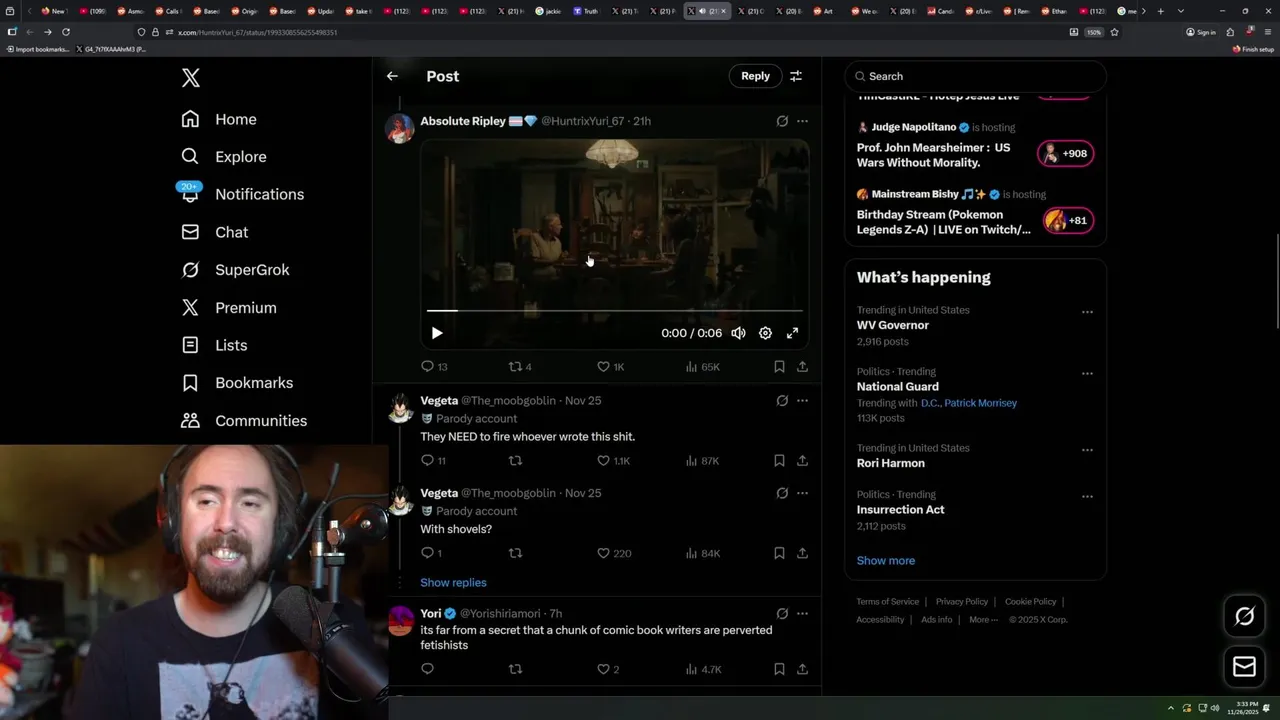Image resolution: width=1280 pixels, height=720 pixels.
Task: Open video settings gear
Action: tap(765, 333)
